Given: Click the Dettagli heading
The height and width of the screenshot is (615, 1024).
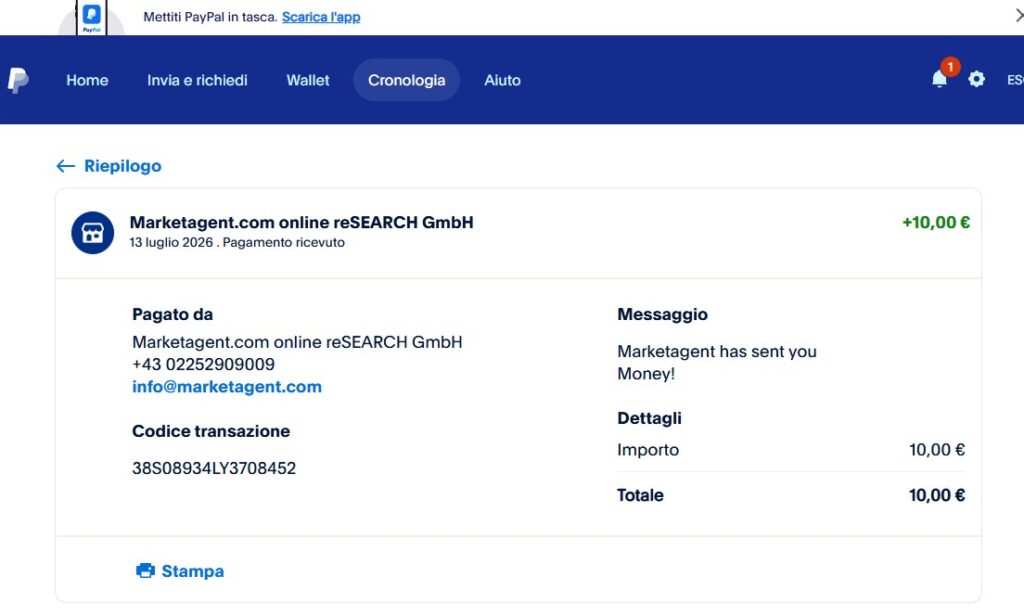Looking at the screenshot, I should click(649, 418).
